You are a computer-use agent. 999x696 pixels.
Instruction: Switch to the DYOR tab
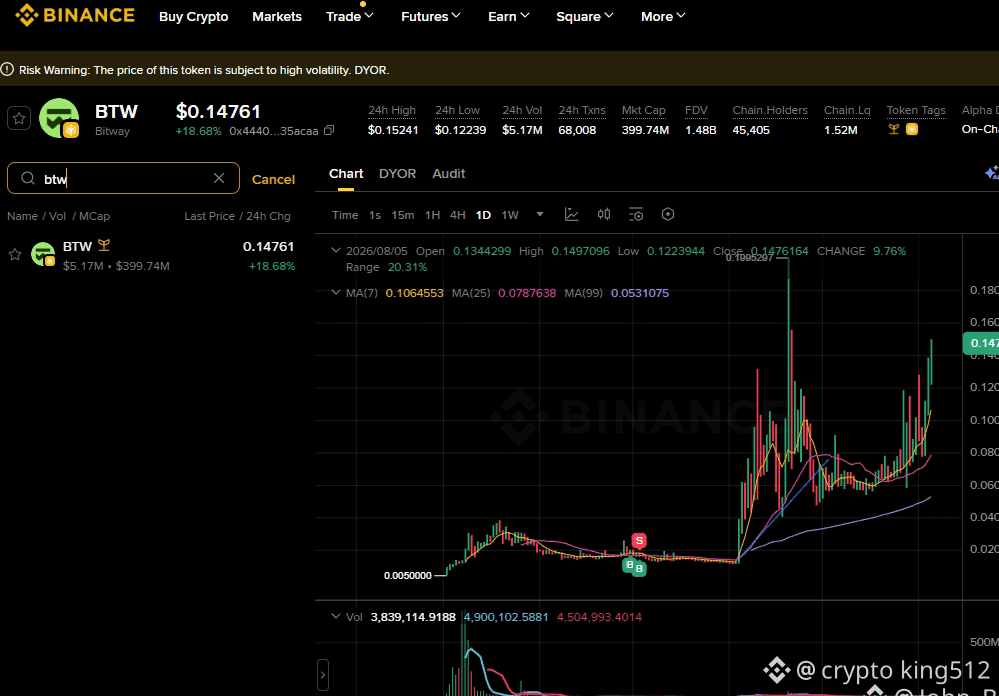click(398, 174)
